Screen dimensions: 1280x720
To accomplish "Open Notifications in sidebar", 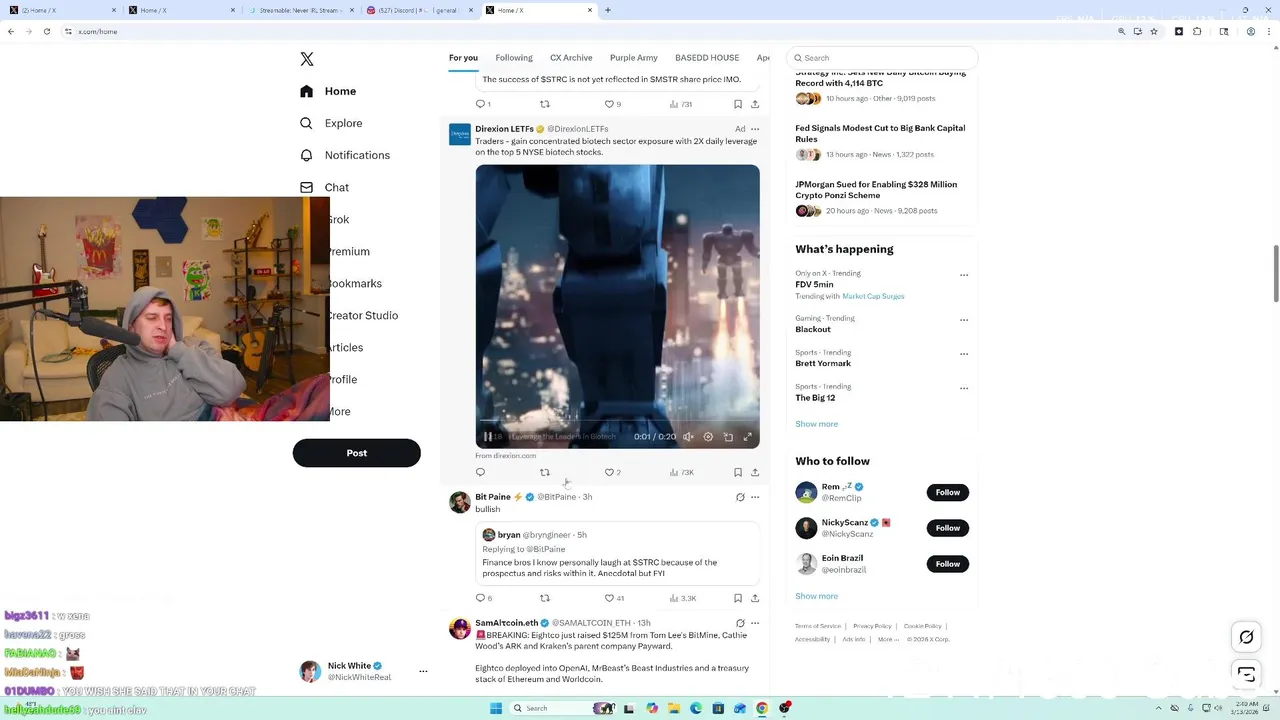I will pyautogui.click(x=345, y=155).
